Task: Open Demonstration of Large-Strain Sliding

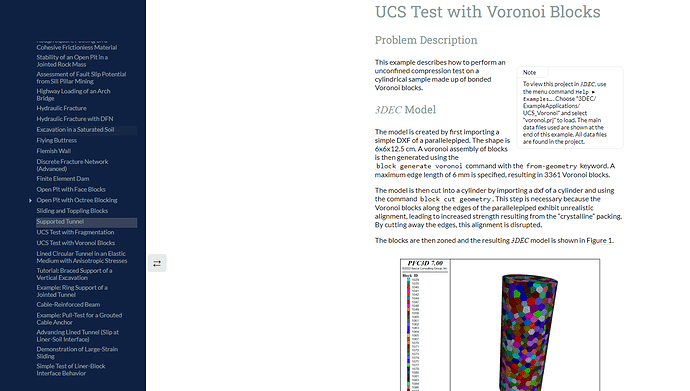Action: [77, 353]
